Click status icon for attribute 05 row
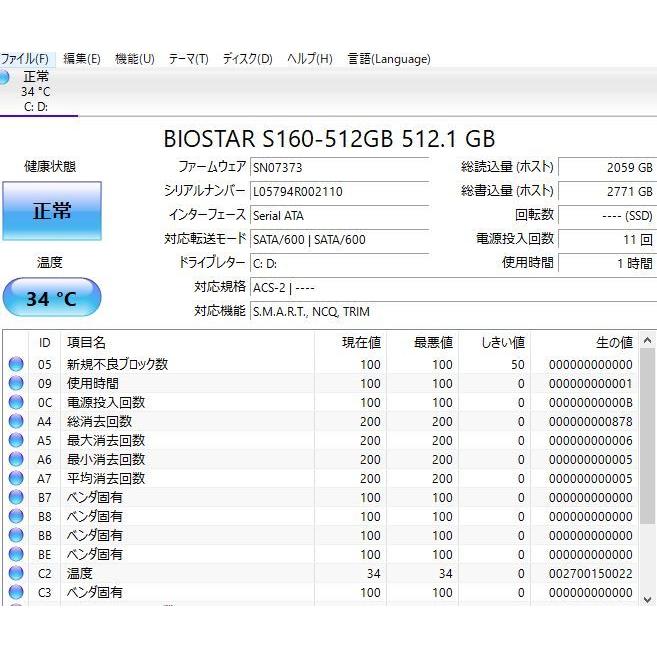The width and height of the screenshot is (657, 657). coord(16,364)
